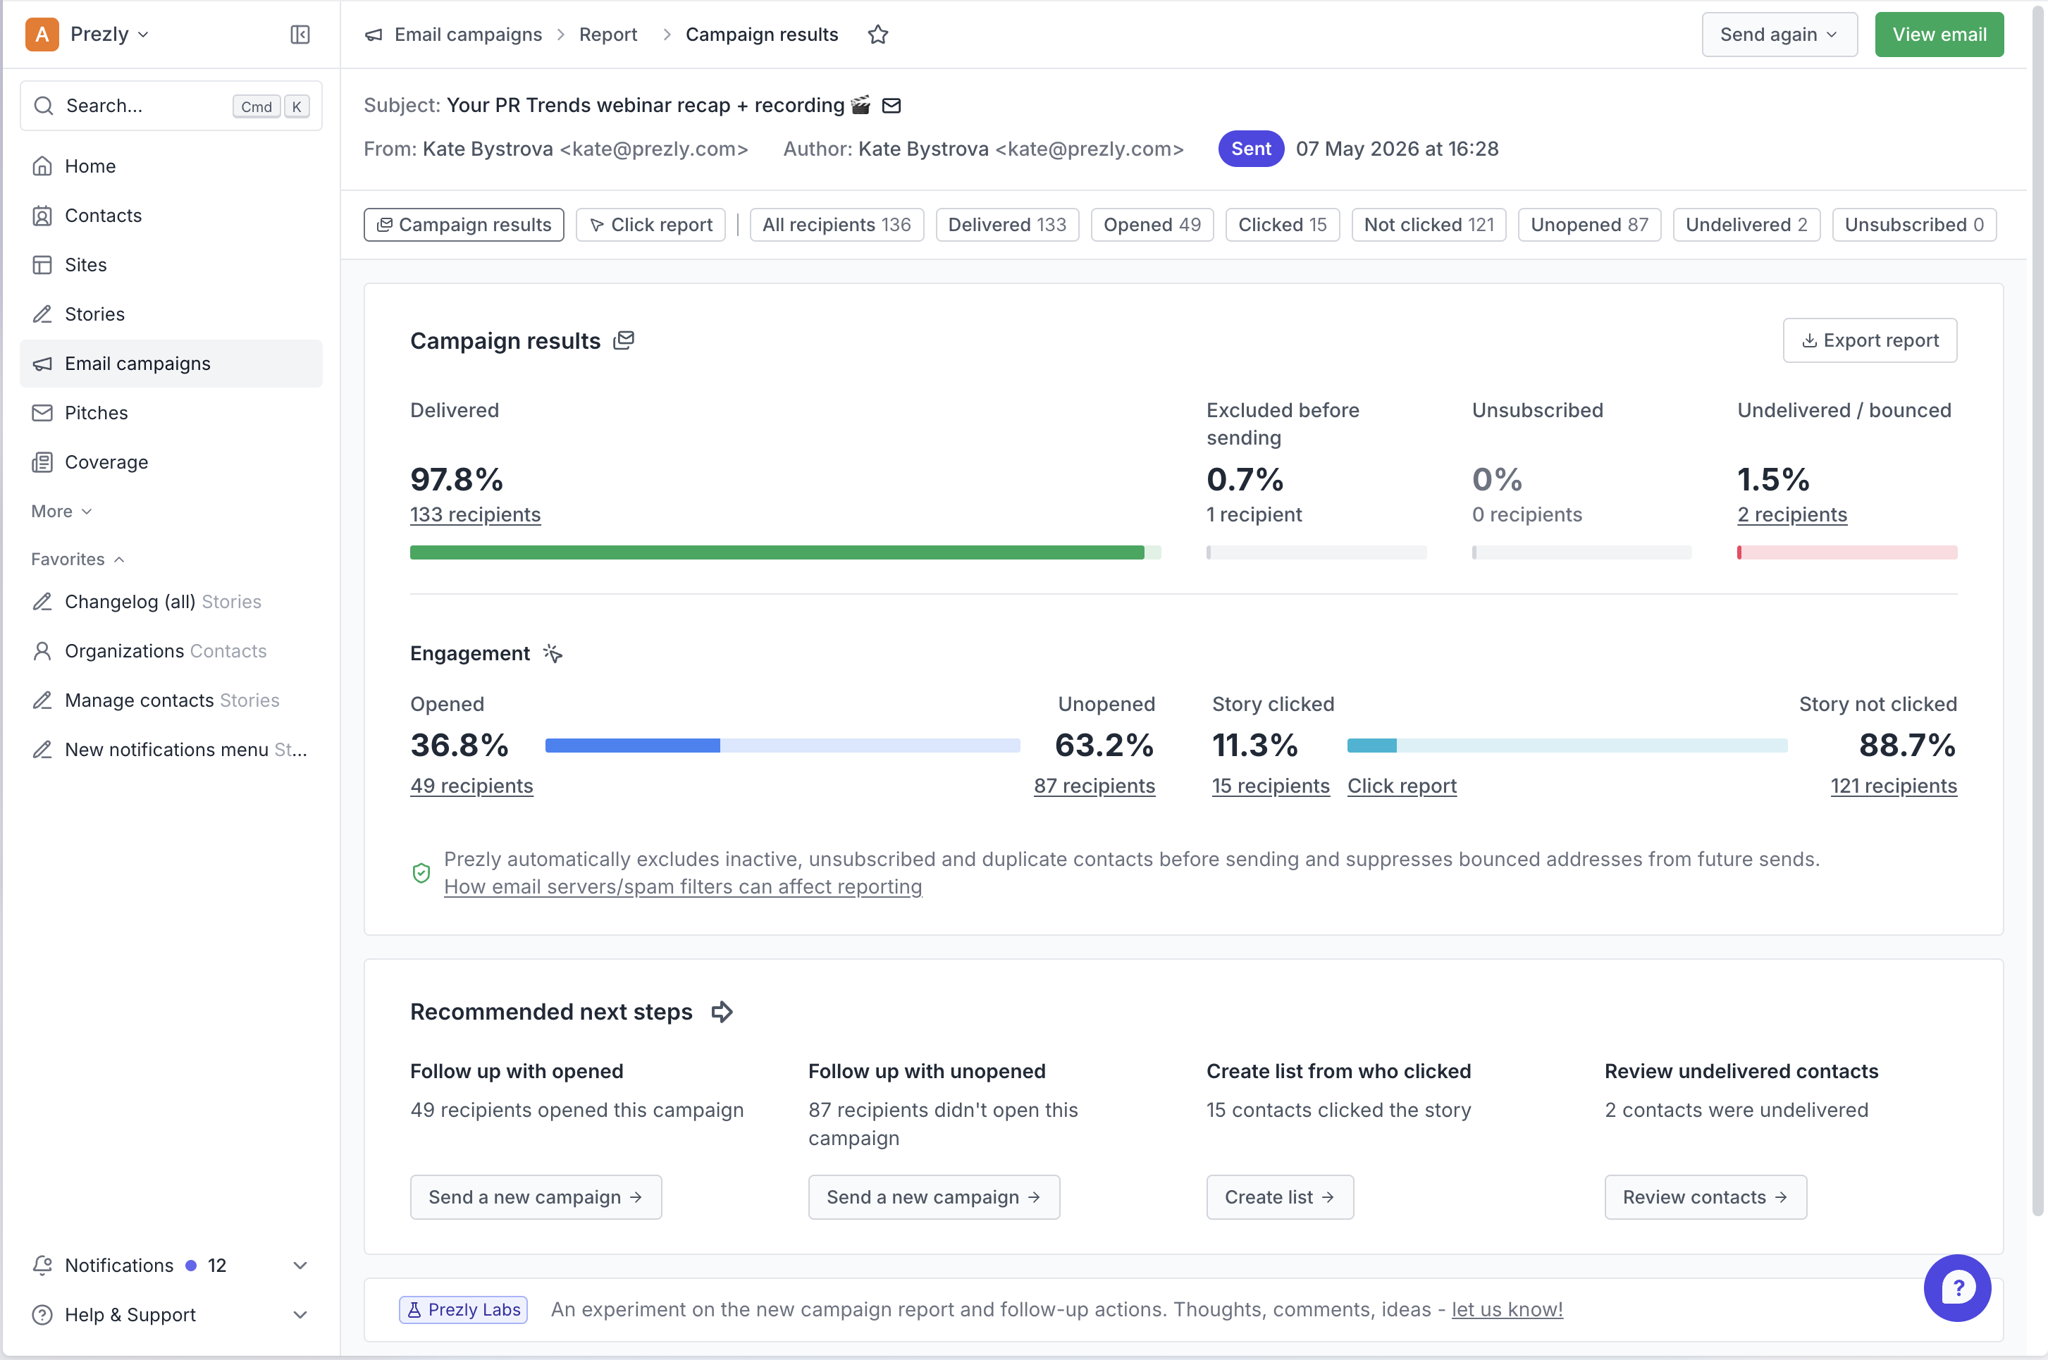Click the let us know! link
The image size is (2048, 1360).
(1507, 1310)
